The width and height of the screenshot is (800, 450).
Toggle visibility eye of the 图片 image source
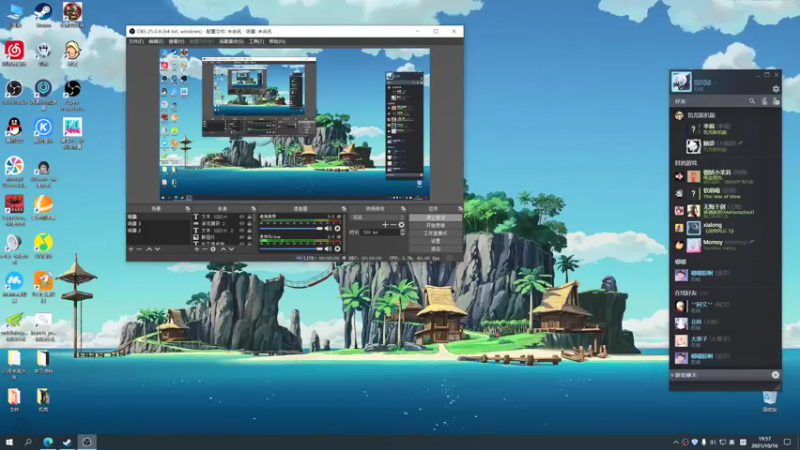[242, 237]
